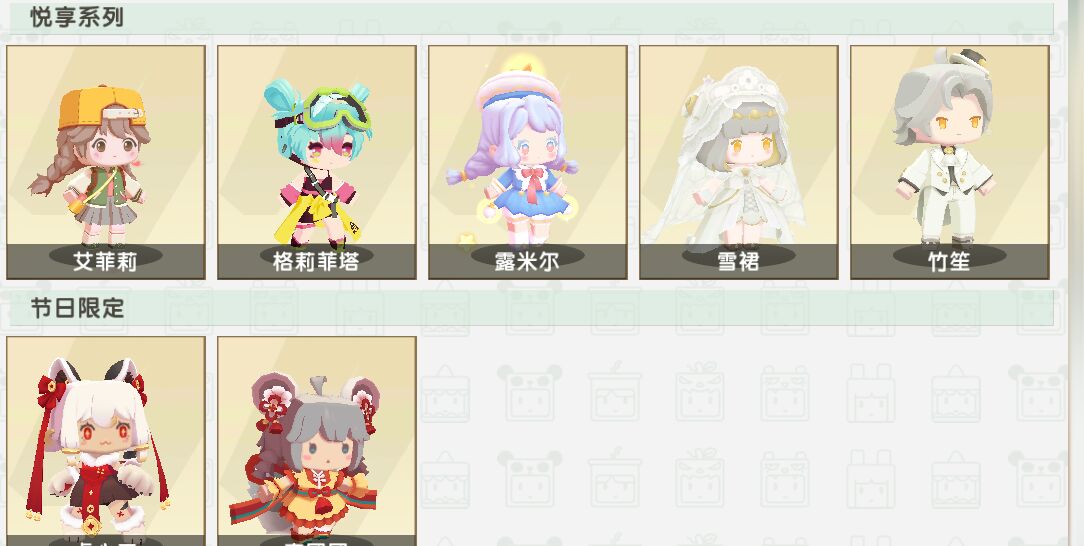Image resolution: width=1084 pixels, height=546 pixels.
Task: Tap the 露米尔 name label
Action: 527,261
